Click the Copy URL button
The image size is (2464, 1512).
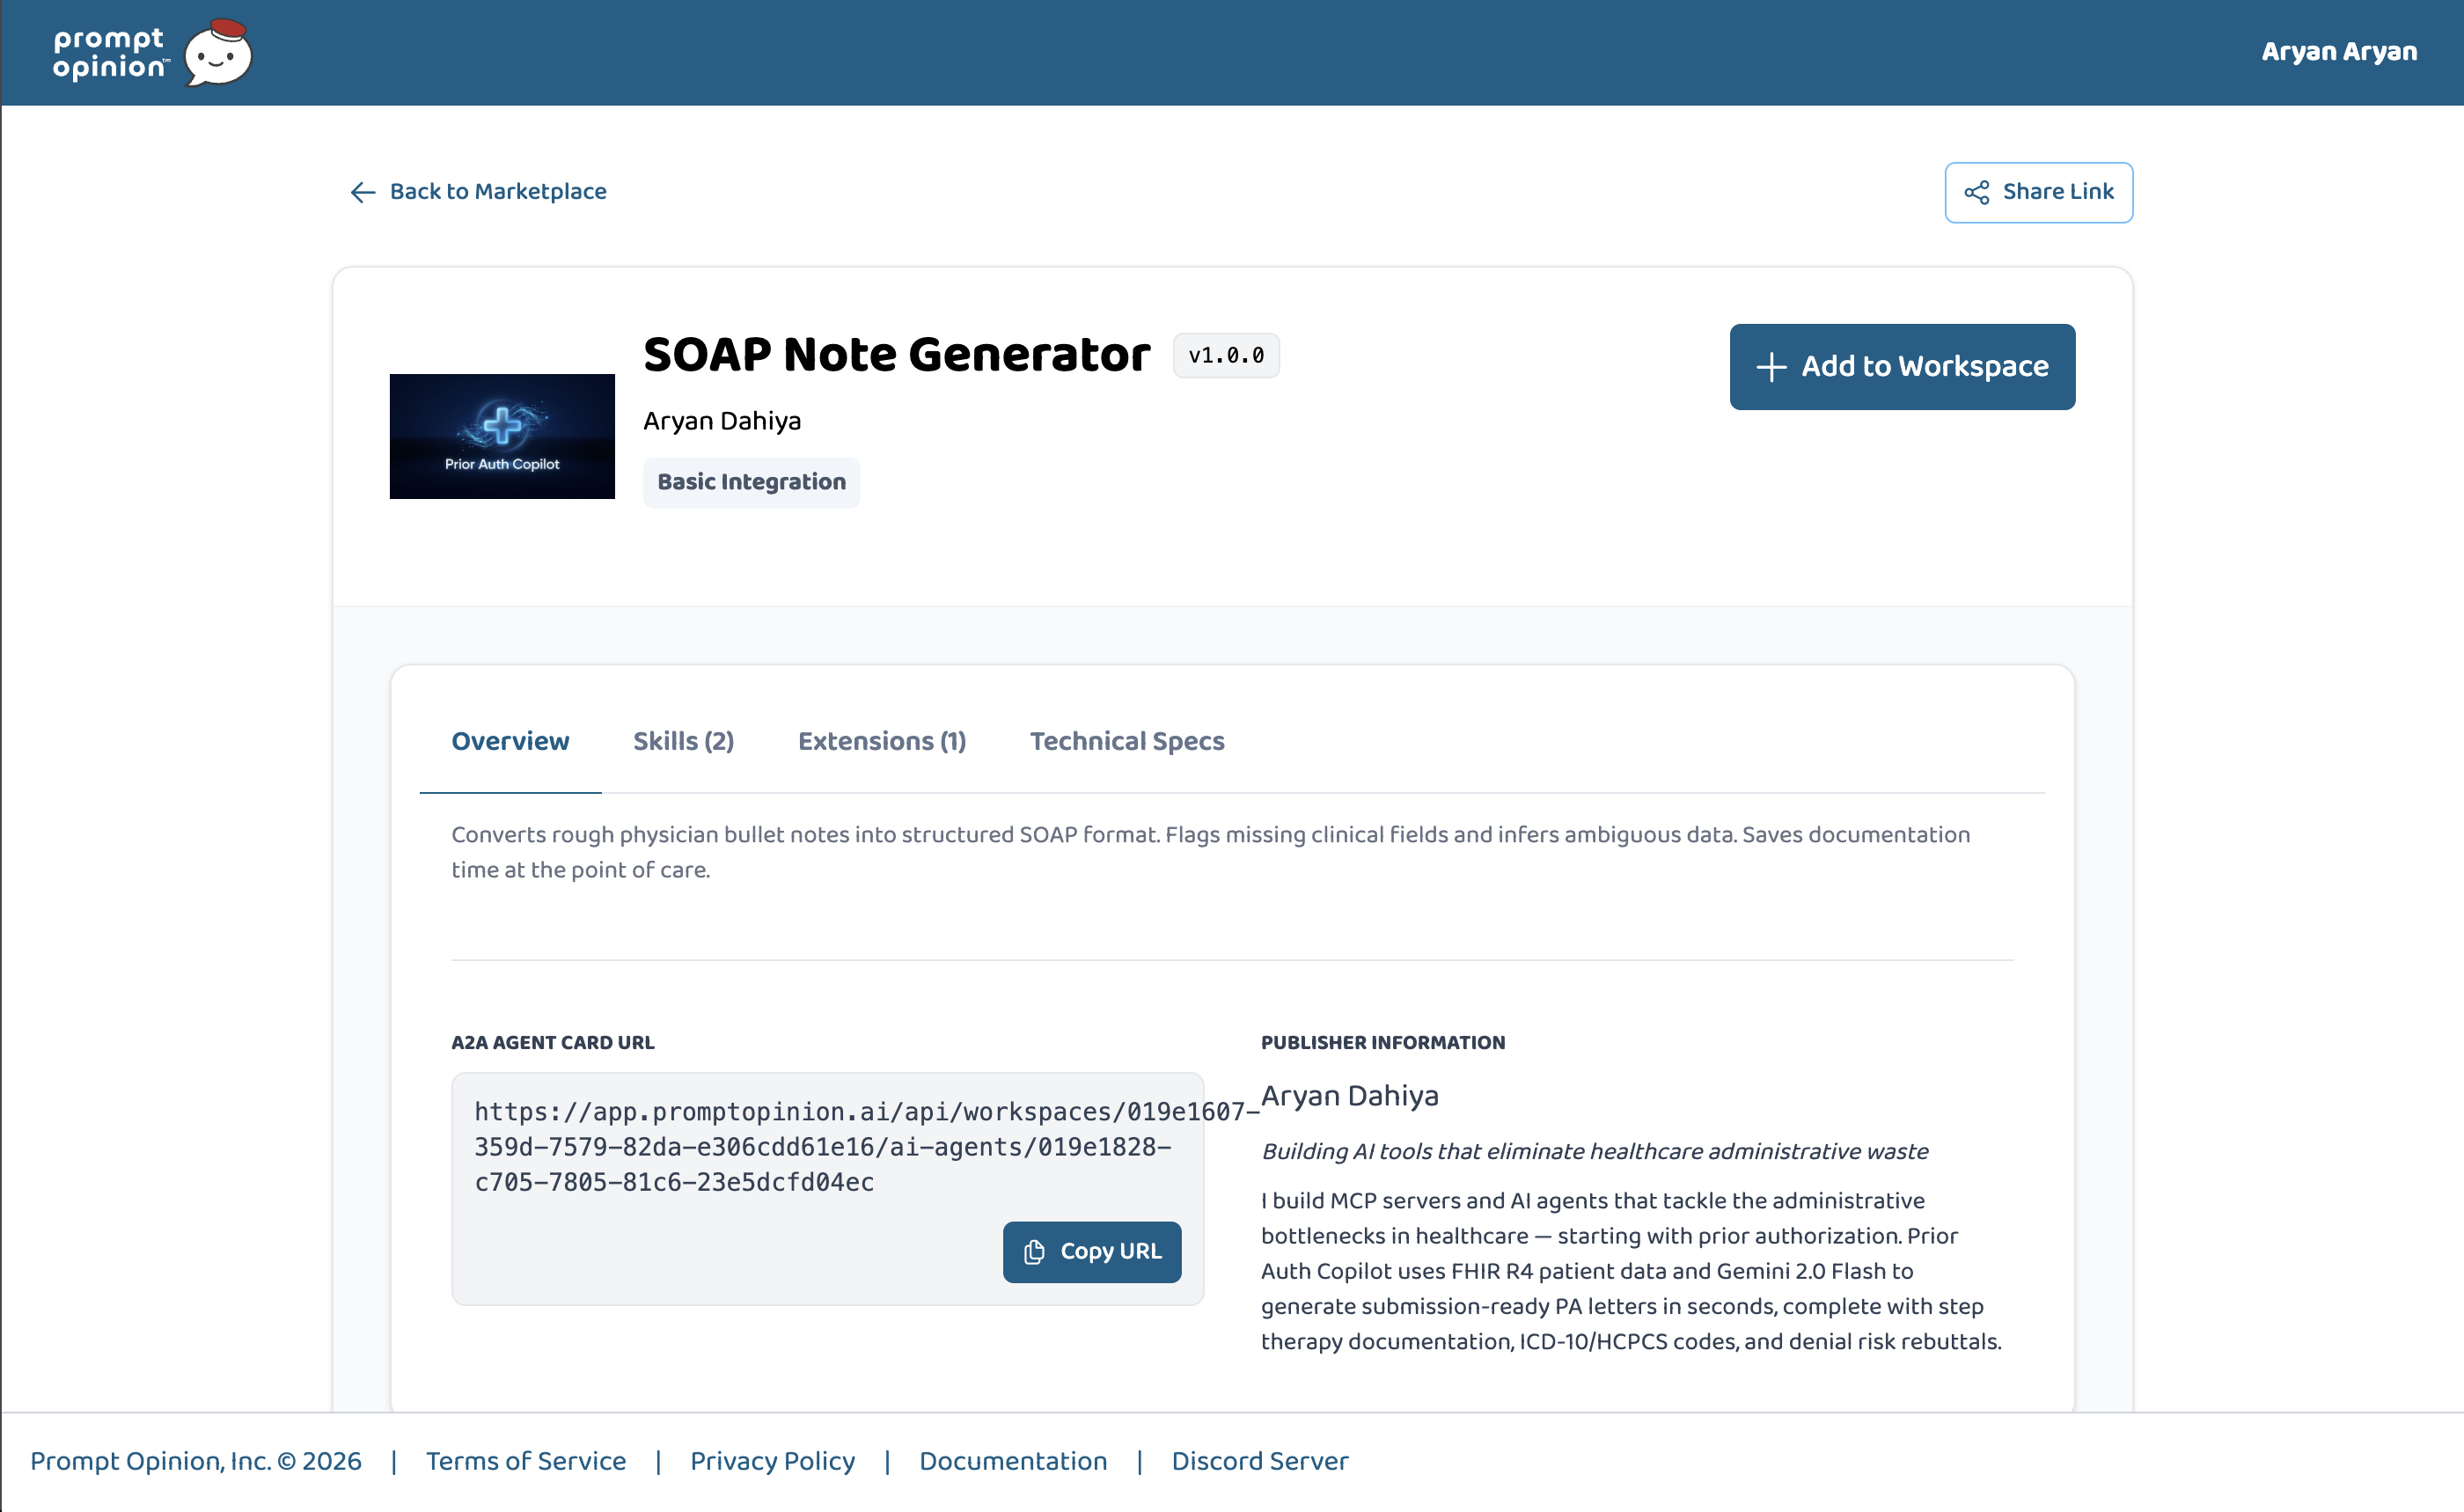(x=1092, y=1252)
